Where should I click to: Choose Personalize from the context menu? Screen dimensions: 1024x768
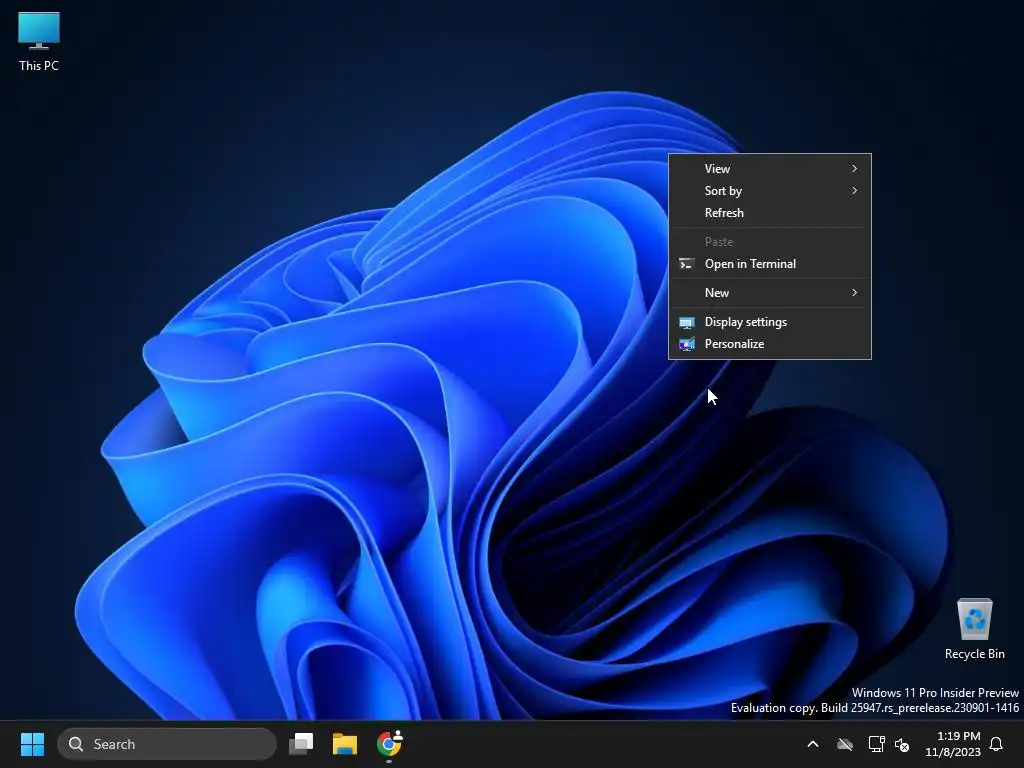click(770, 344)
